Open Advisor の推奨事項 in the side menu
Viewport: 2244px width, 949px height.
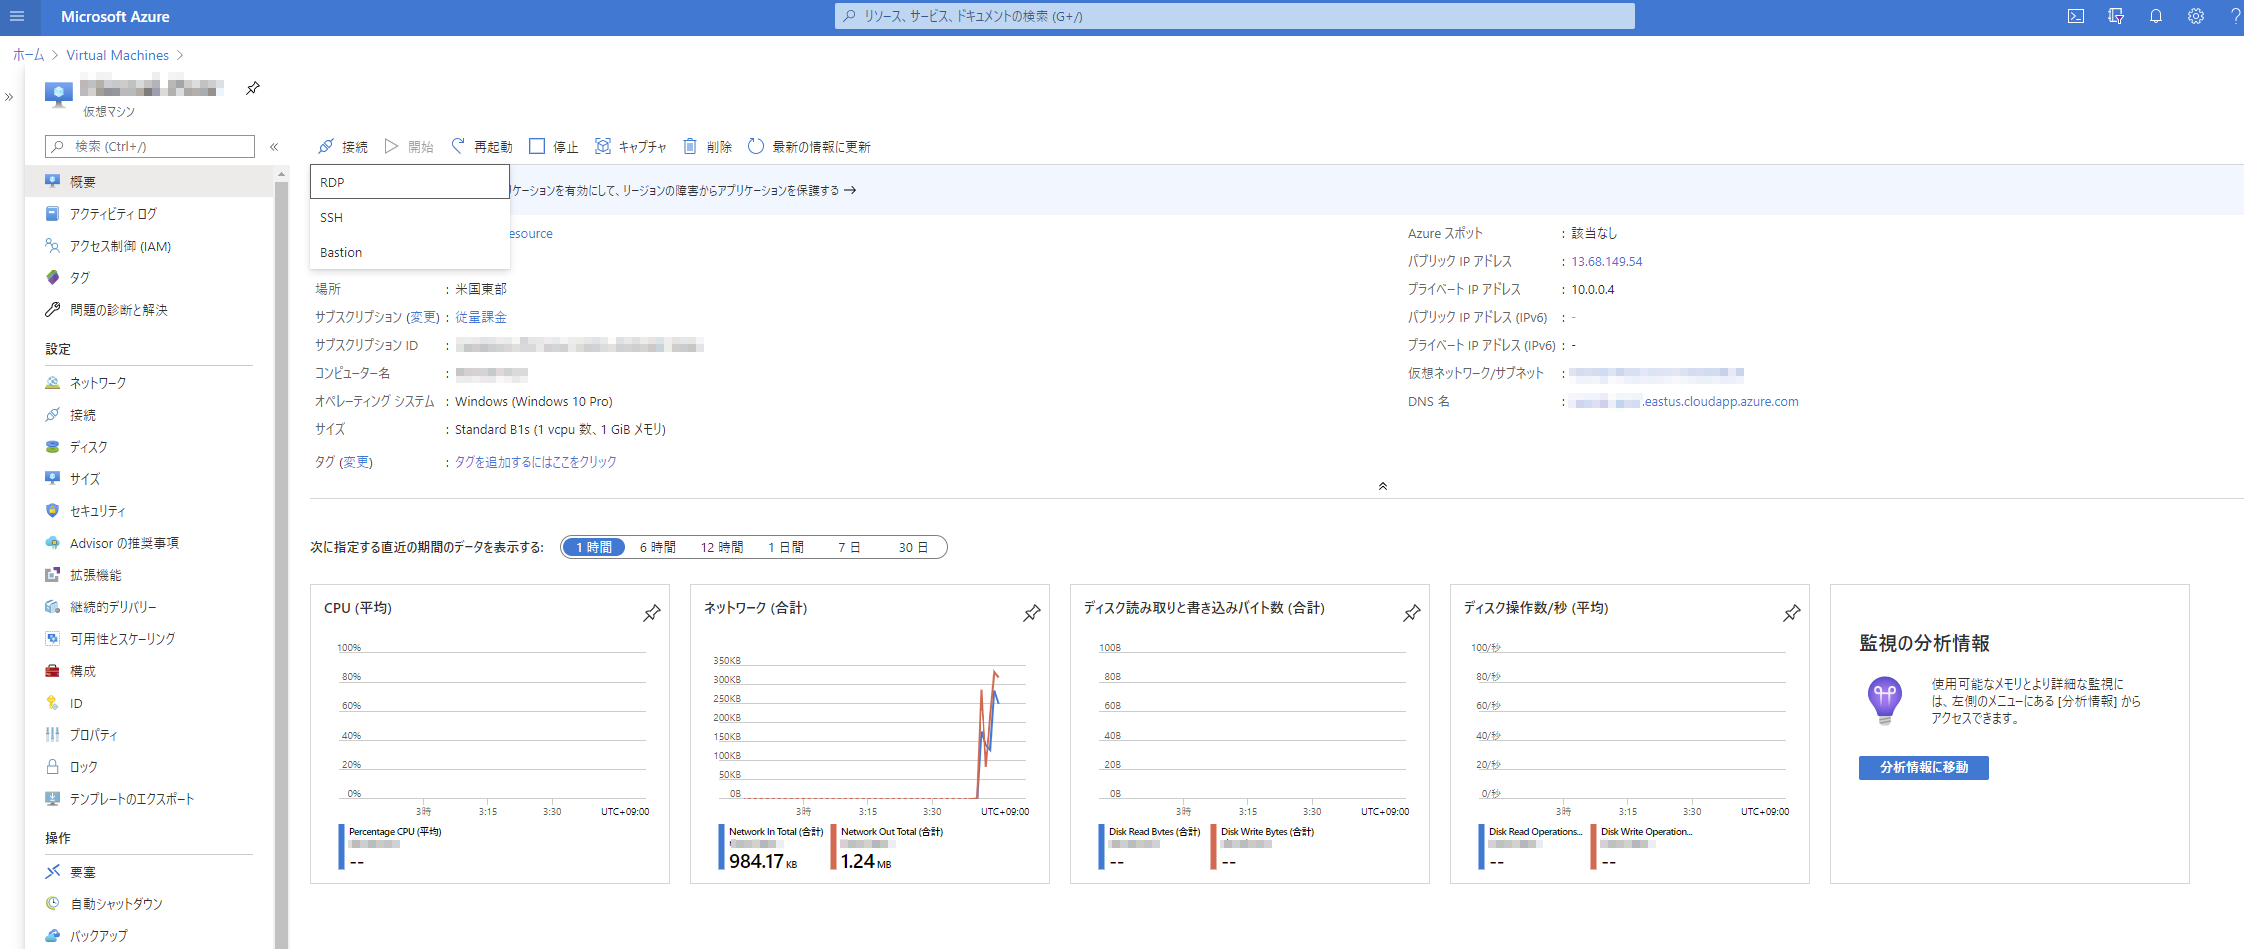tap(150, 543)
